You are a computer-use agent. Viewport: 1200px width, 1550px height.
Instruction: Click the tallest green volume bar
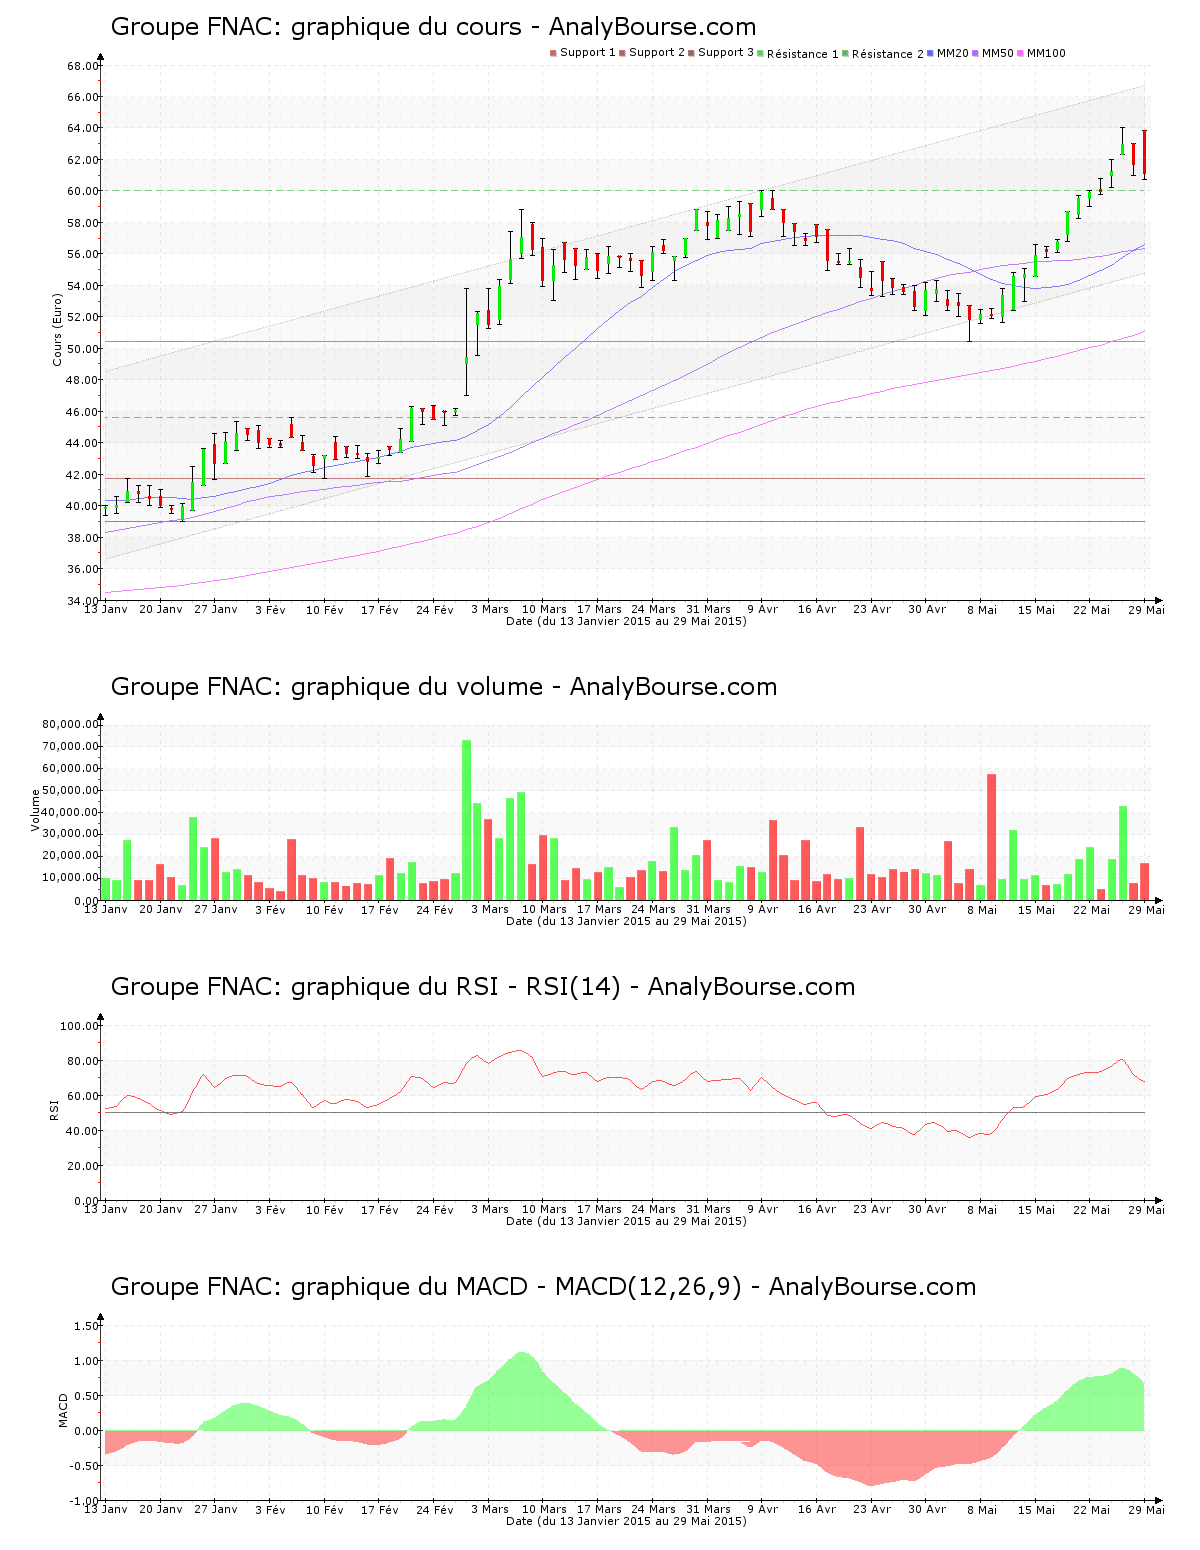467,820
